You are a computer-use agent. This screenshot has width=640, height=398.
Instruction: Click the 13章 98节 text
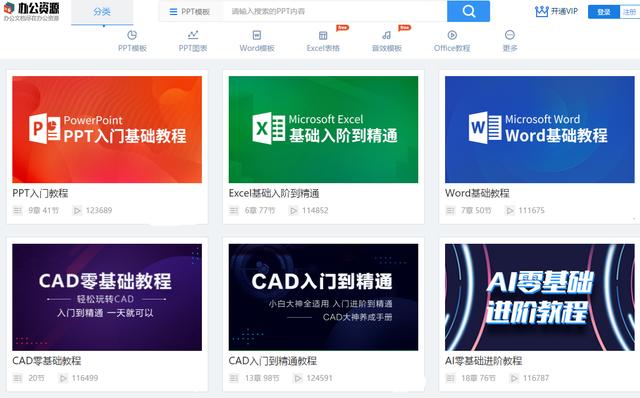262,378
